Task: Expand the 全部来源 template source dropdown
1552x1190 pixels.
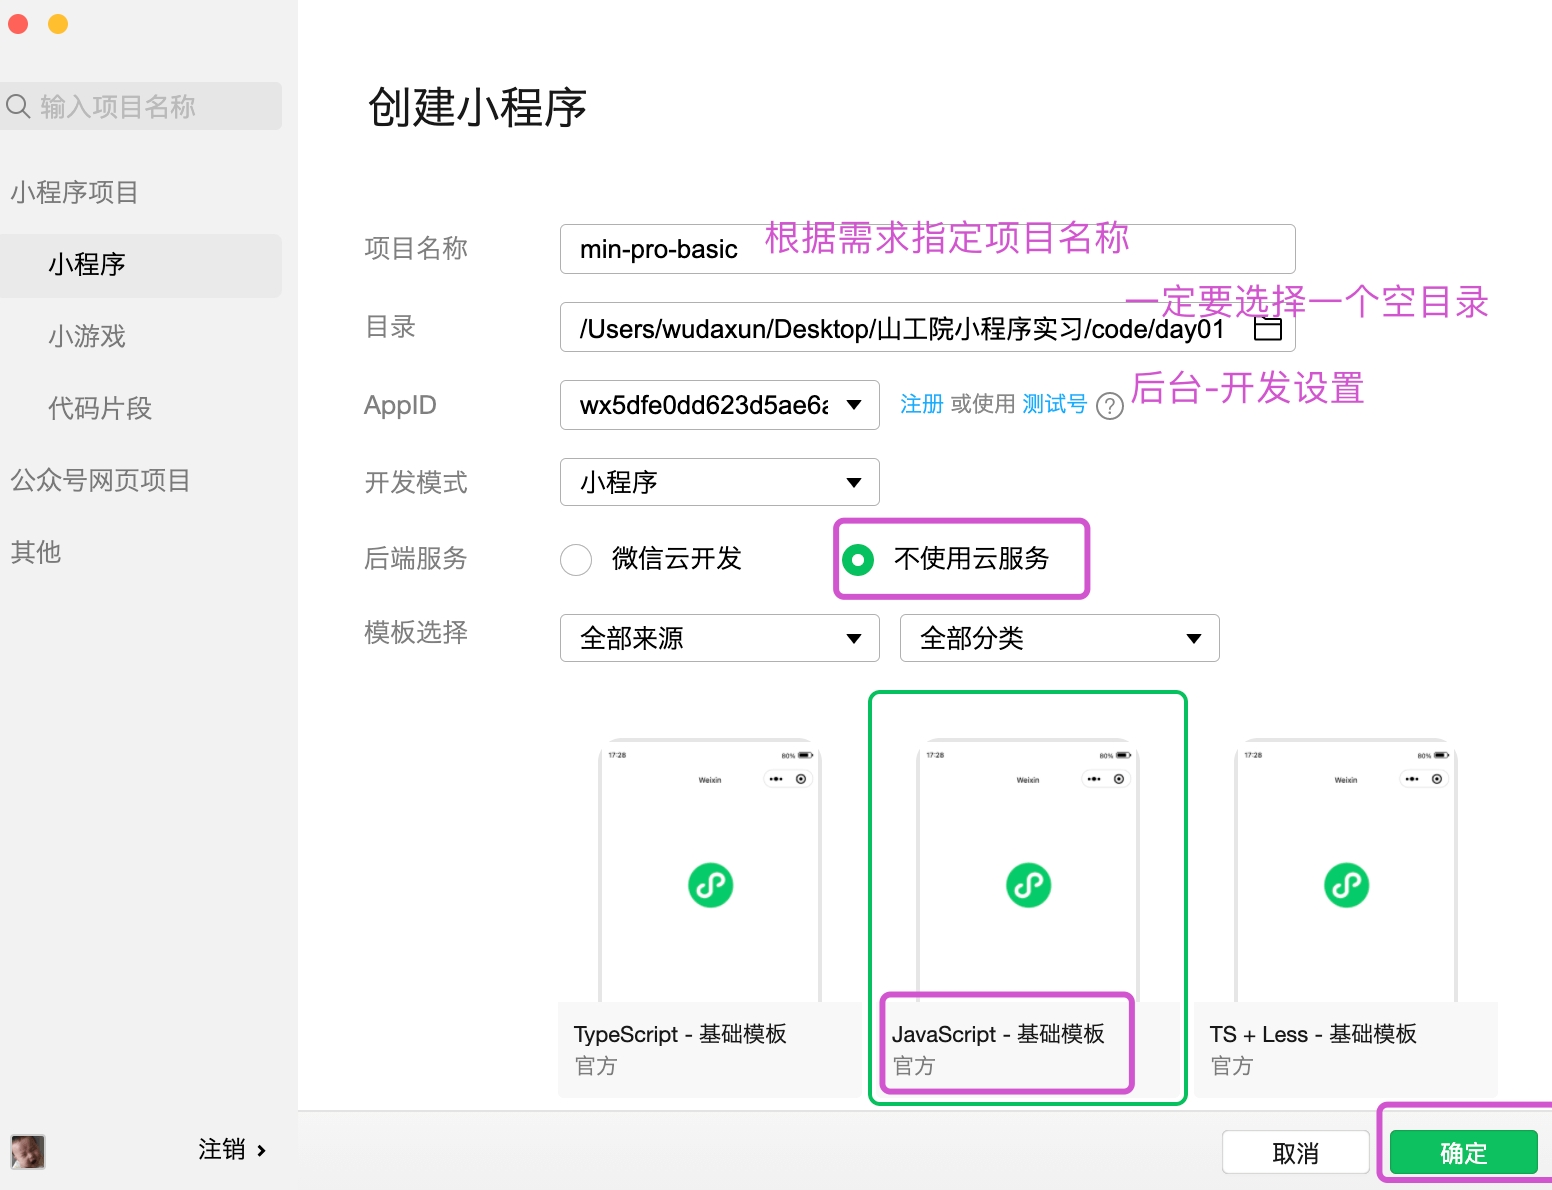Action: (x=720, y=638)
